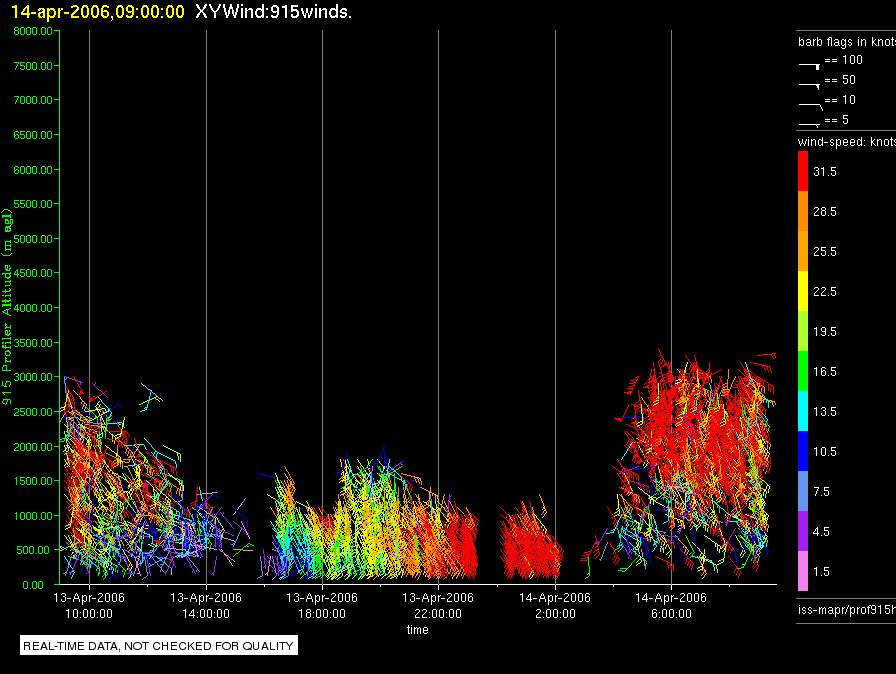
Task: Click the 5500.00 altitude axis label
Action: tap(33, 204)
